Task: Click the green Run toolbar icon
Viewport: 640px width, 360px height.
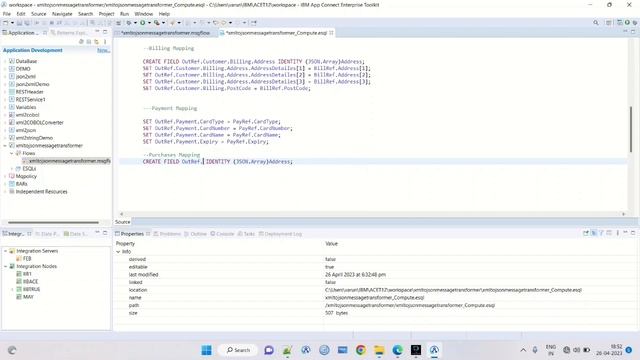Action: click(142, 23)
